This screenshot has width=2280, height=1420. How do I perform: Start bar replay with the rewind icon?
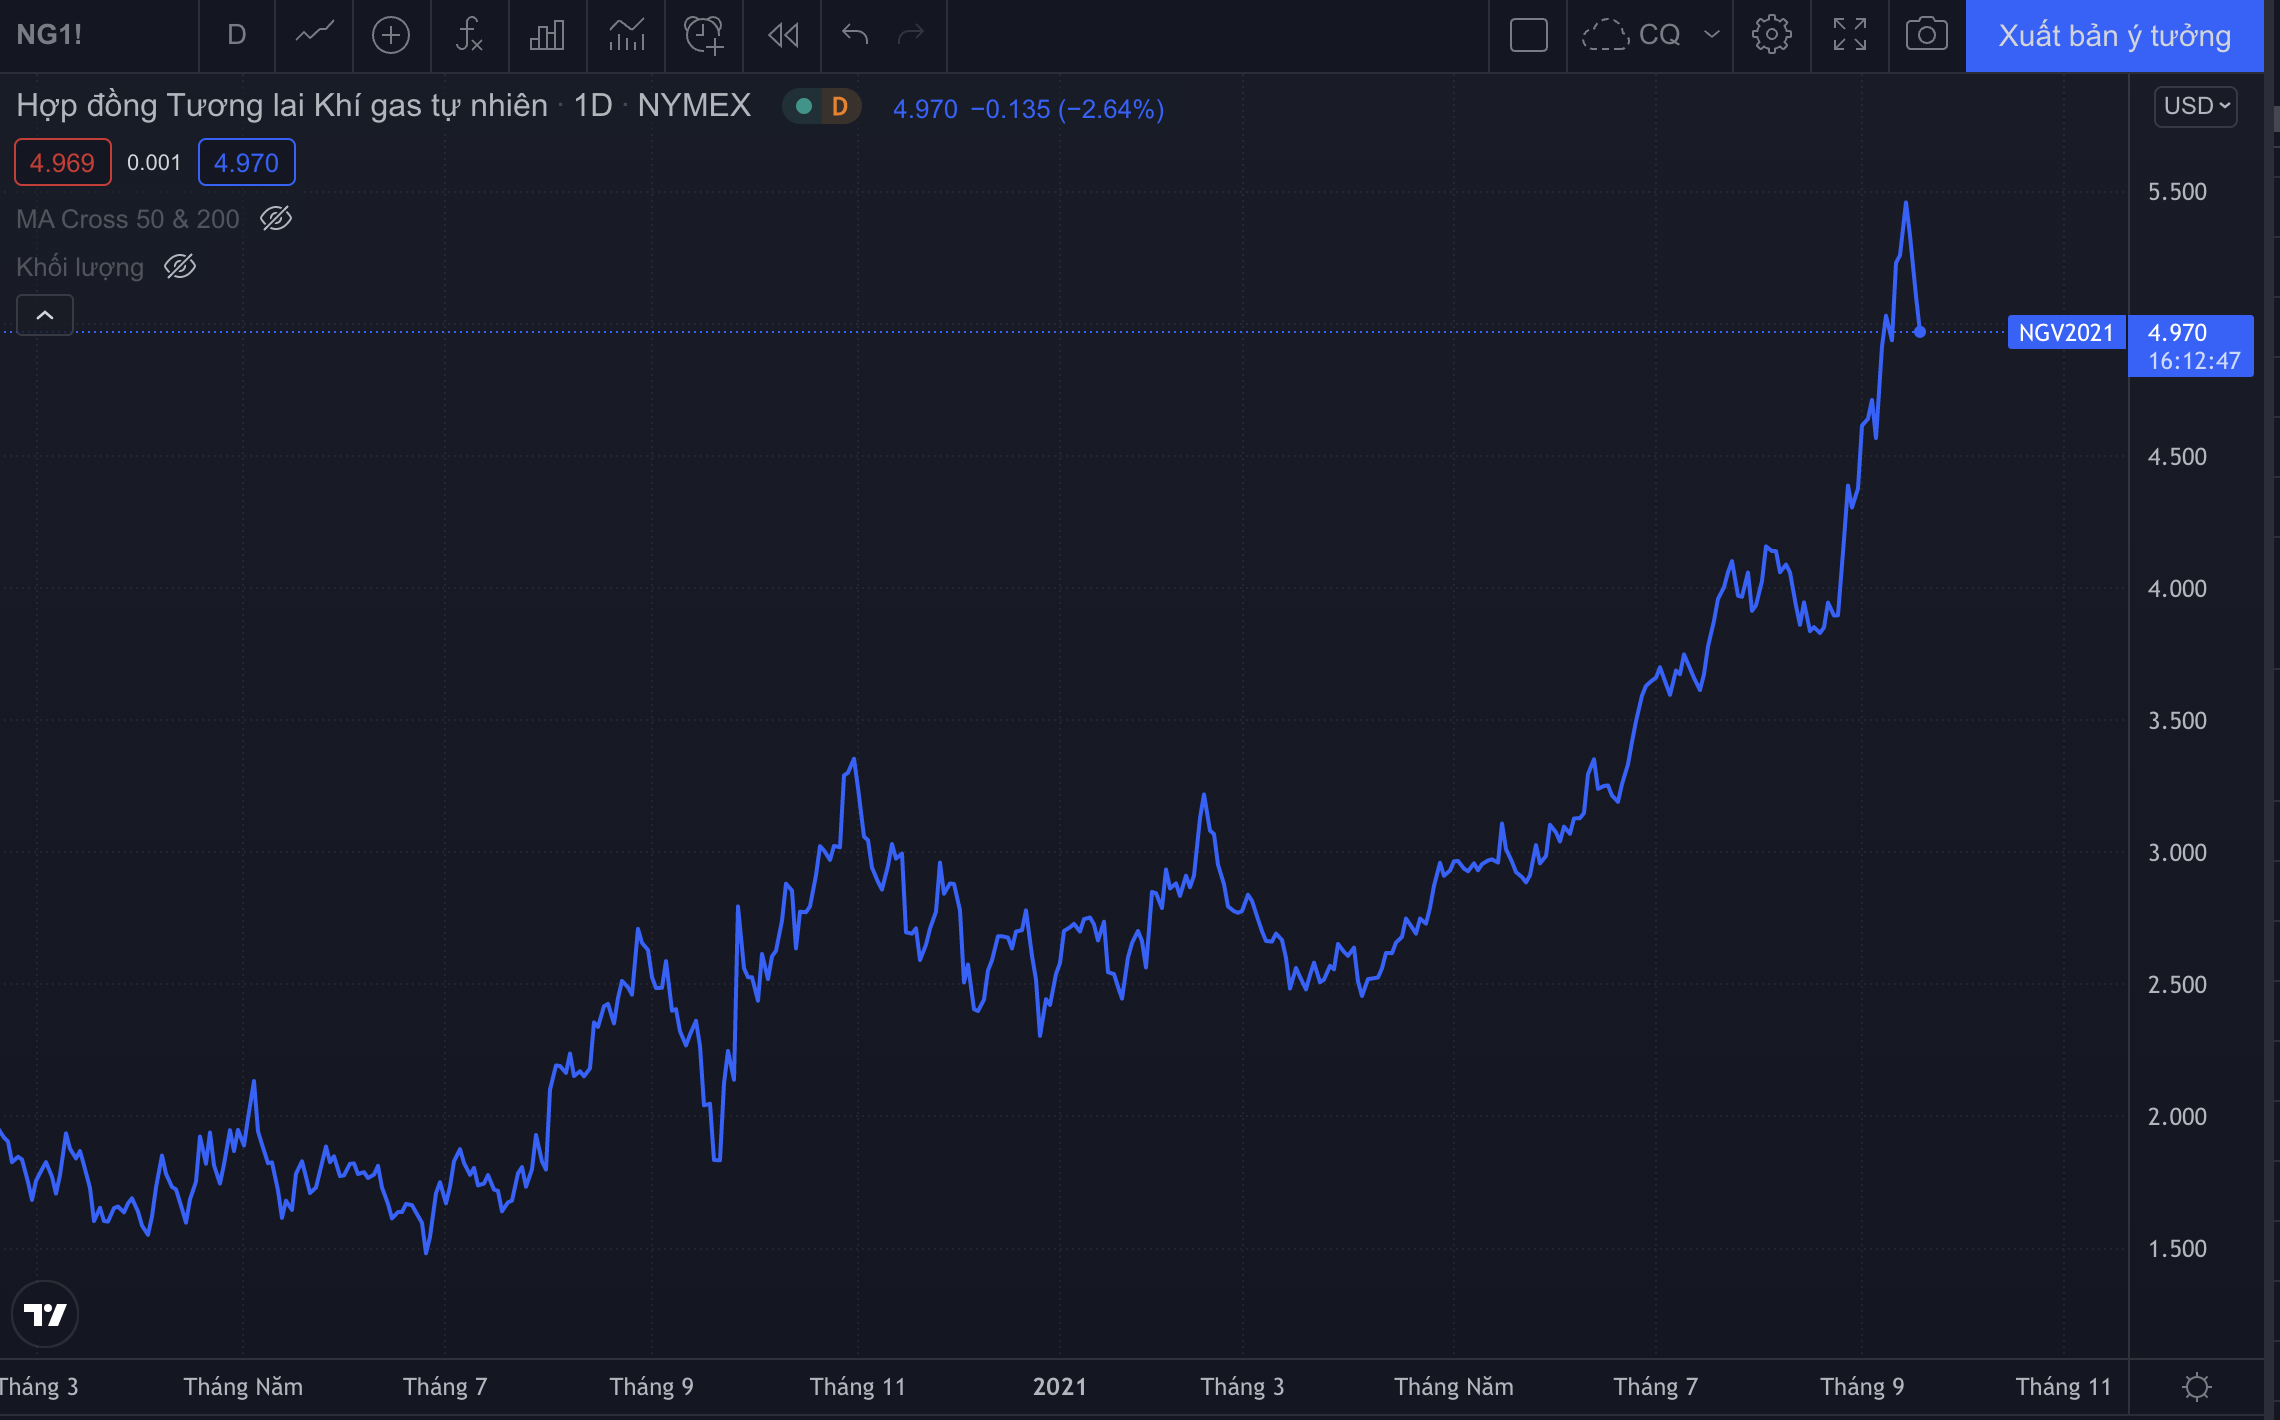783,35
